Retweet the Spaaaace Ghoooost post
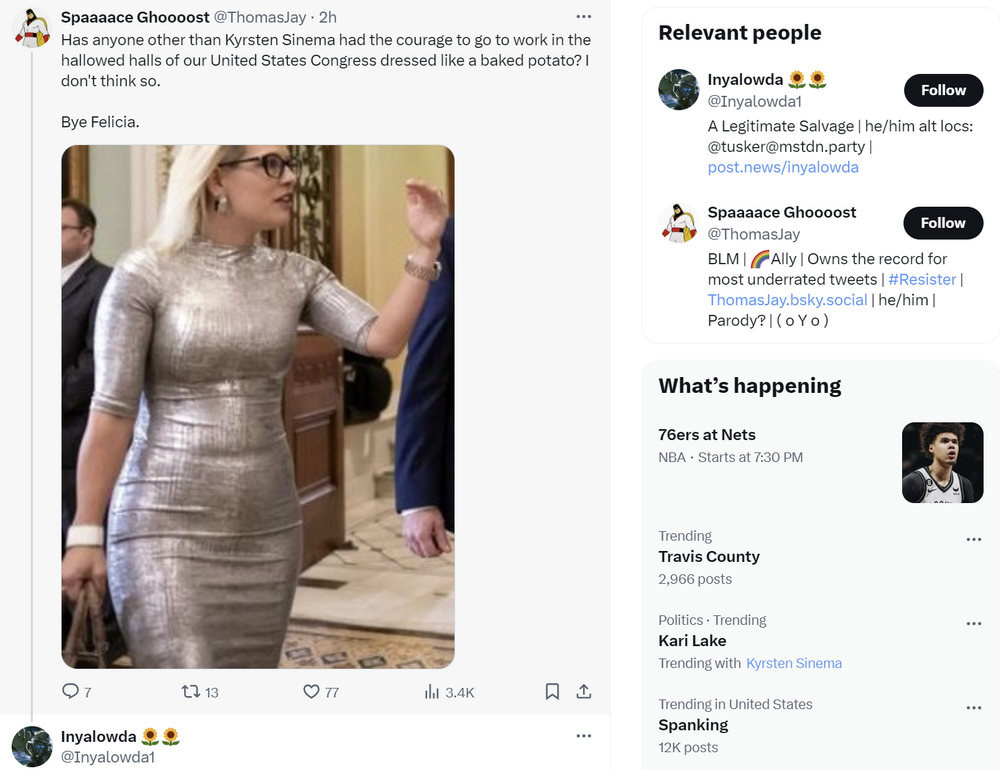Viewport: 1000px width, 770px height. pyautogui.click(x=190, y=691)
